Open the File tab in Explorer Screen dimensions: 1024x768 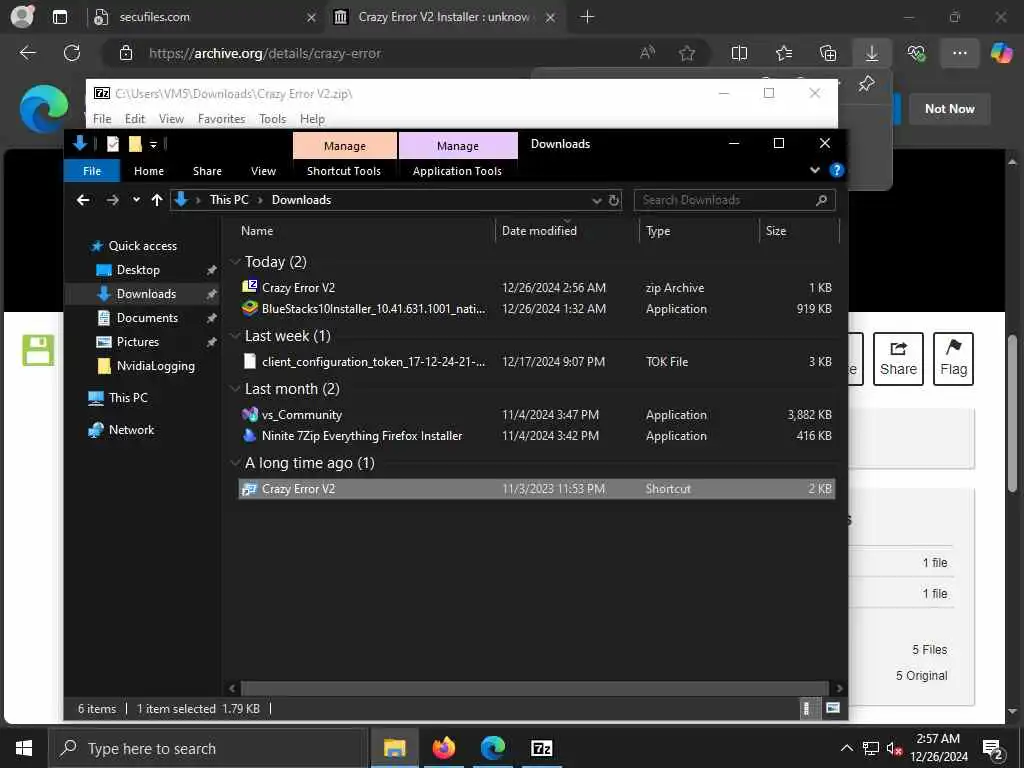[92, 170]
